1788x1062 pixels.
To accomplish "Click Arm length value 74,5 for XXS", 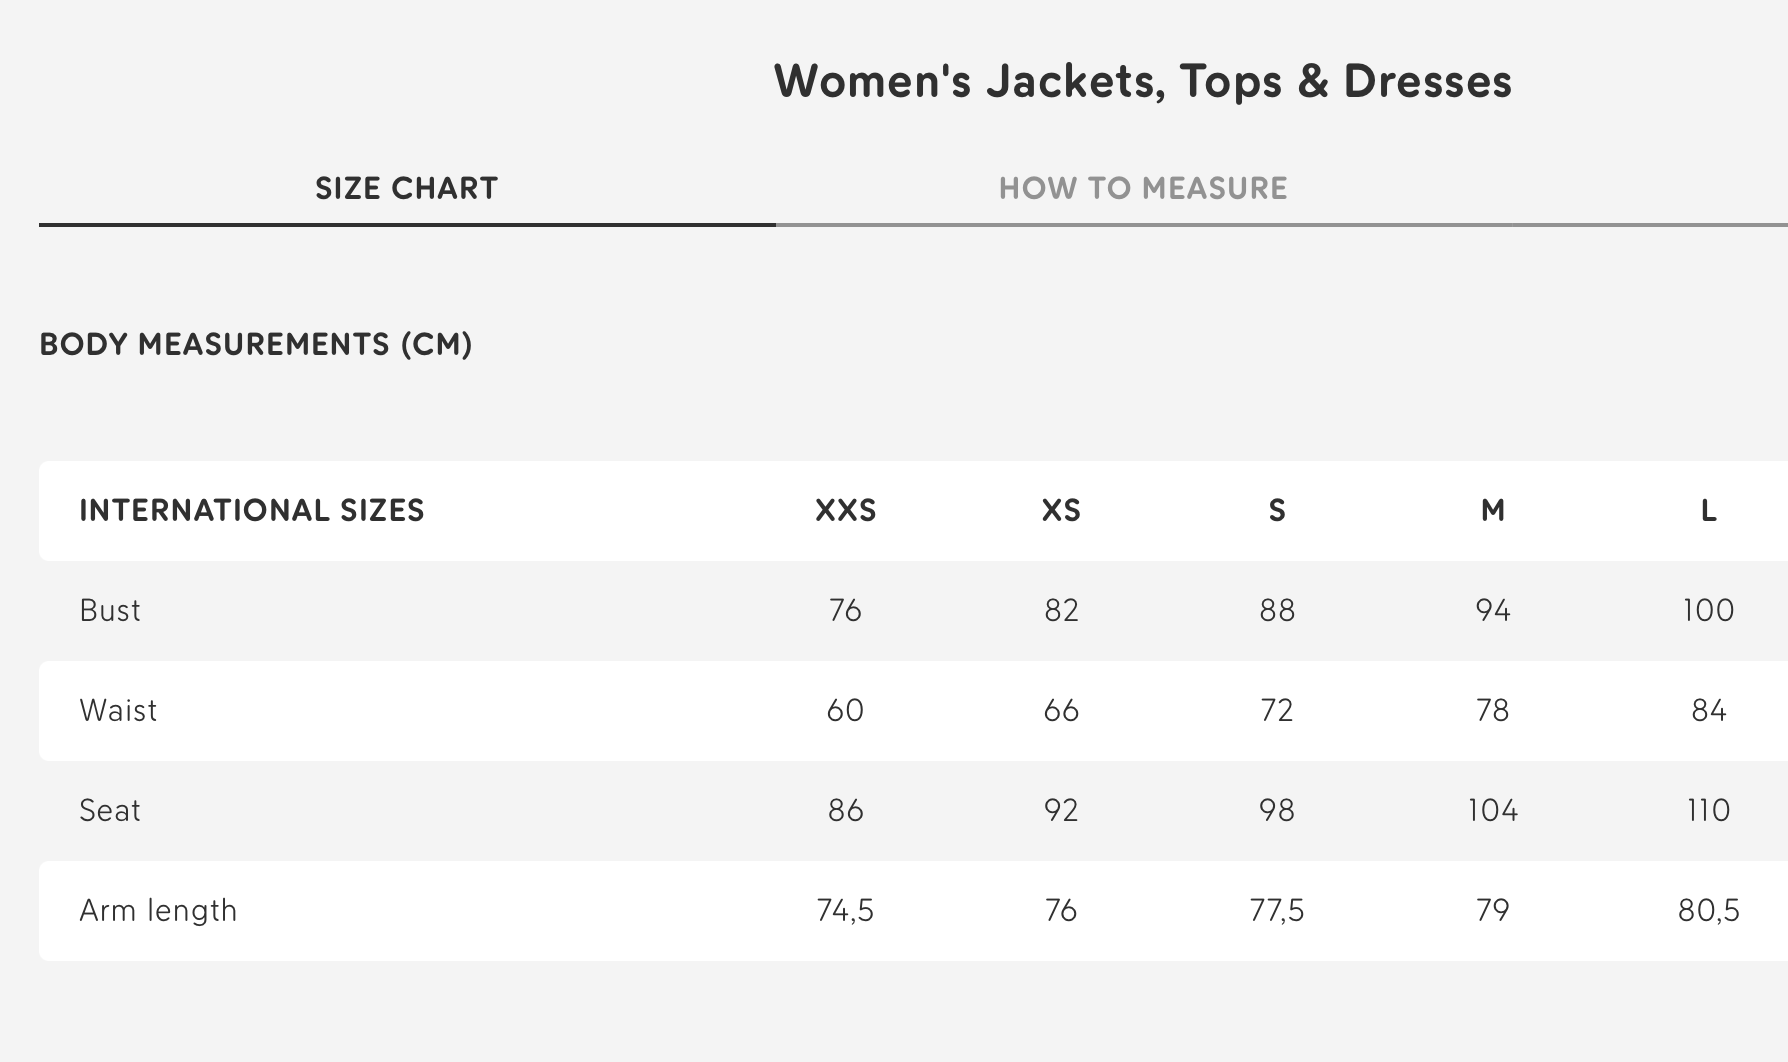I will (845, 910).
